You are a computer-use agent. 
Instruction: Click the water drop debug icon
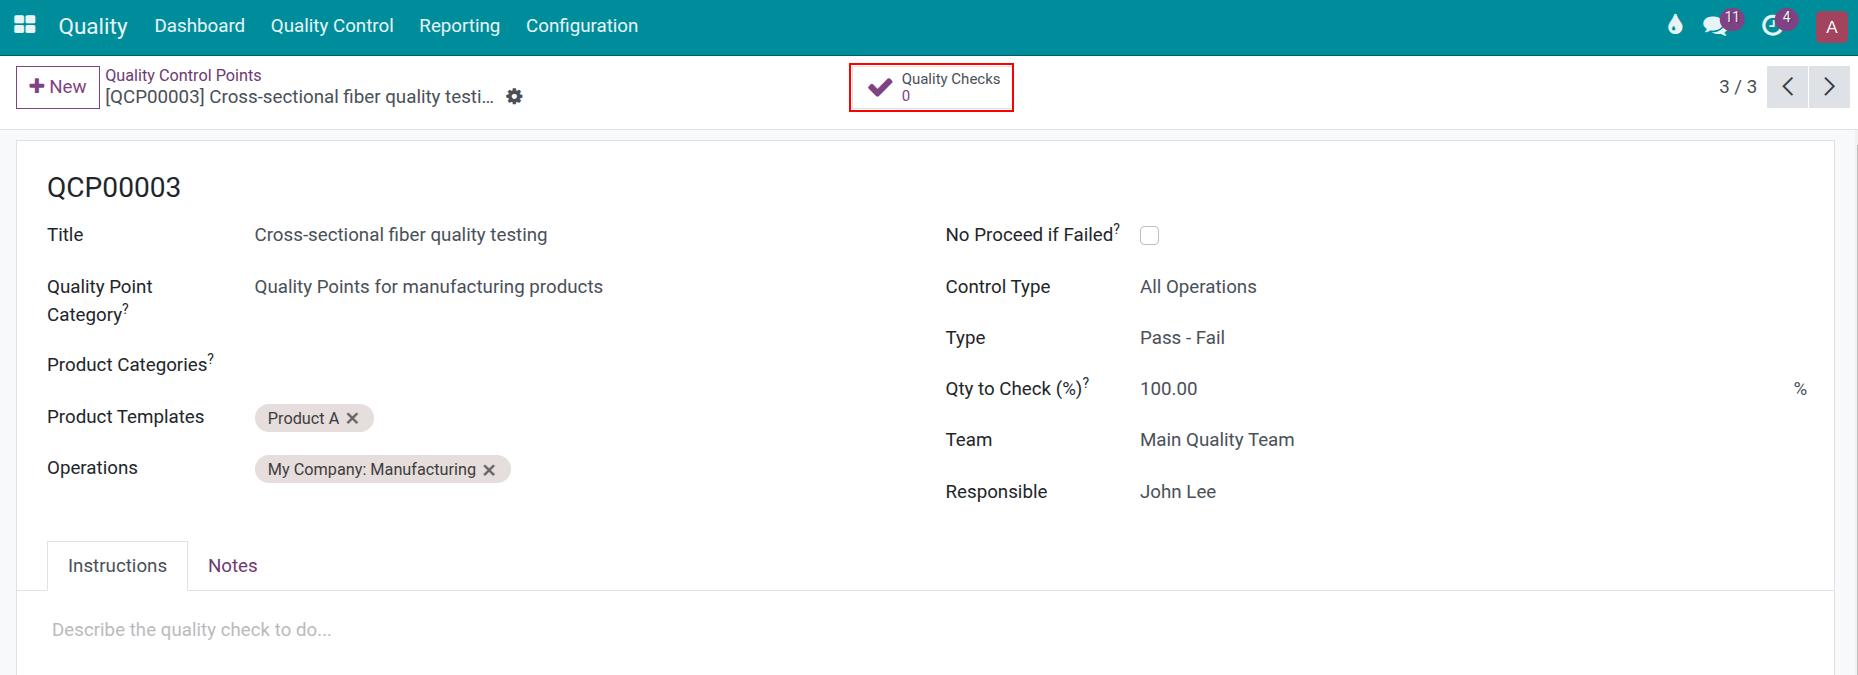tap(1675, 25)
